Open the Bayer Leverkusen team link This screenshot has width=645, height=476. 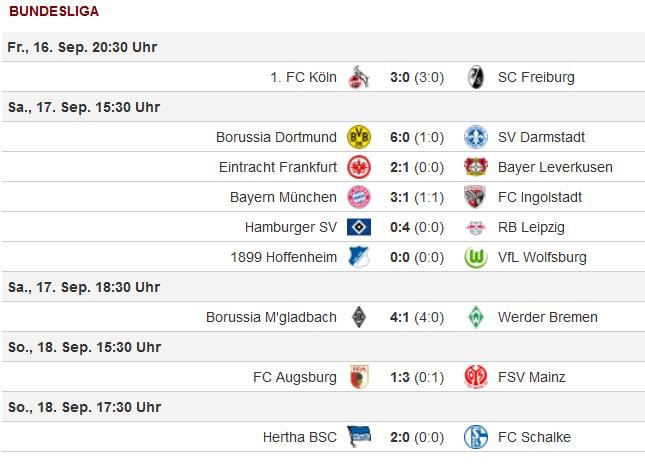[x=553, y=167]
